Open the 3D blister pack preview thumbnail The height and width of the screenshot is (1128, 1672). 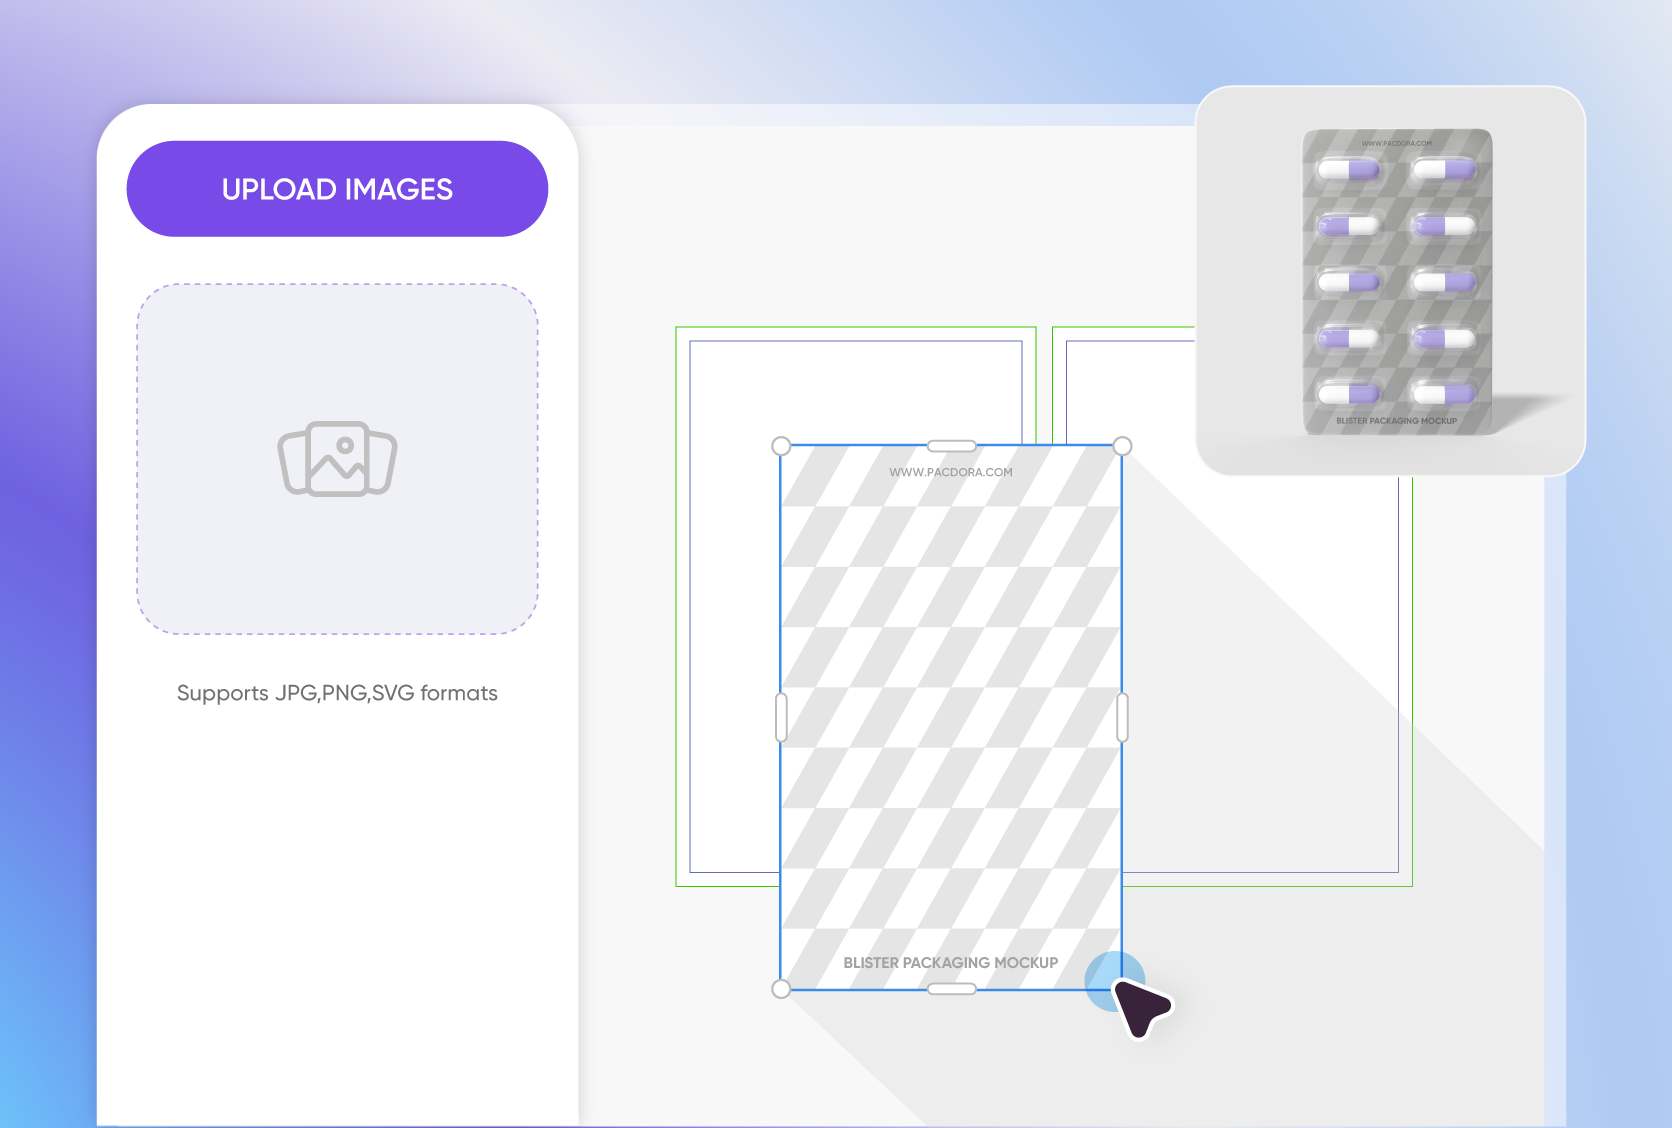(1390, 280)
